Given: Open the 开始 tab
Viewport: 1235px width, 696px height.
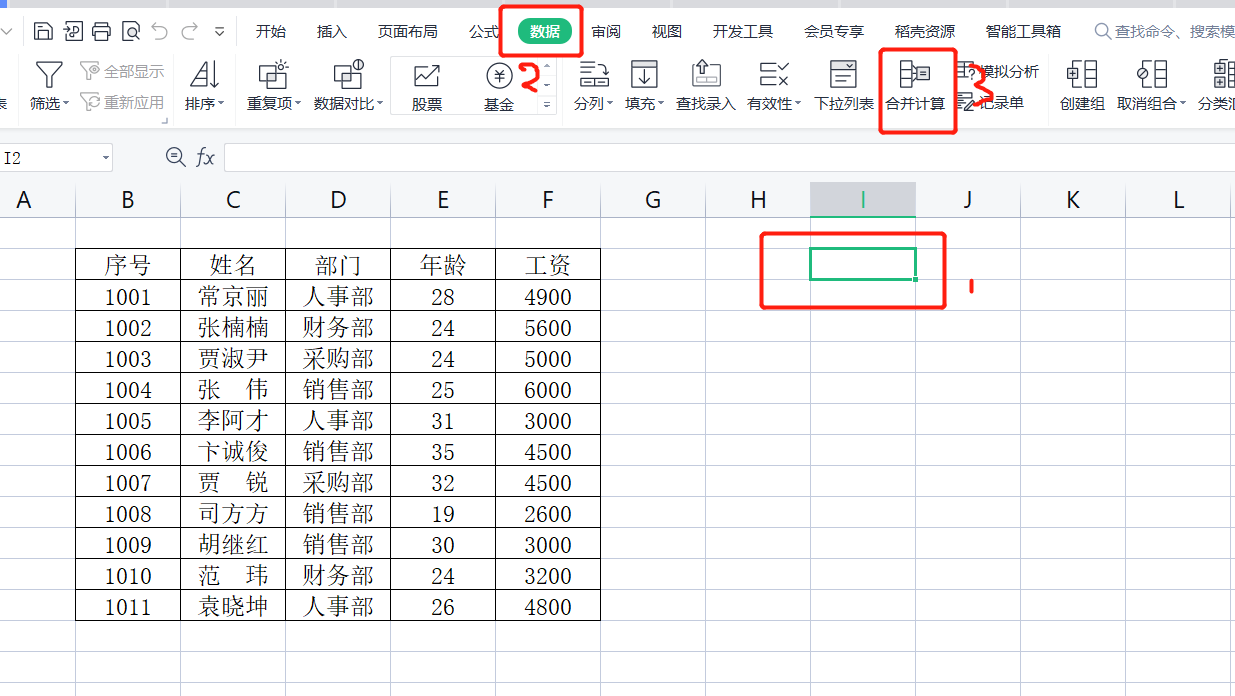Looking at the screenshot, I should (x=271, y=32).
